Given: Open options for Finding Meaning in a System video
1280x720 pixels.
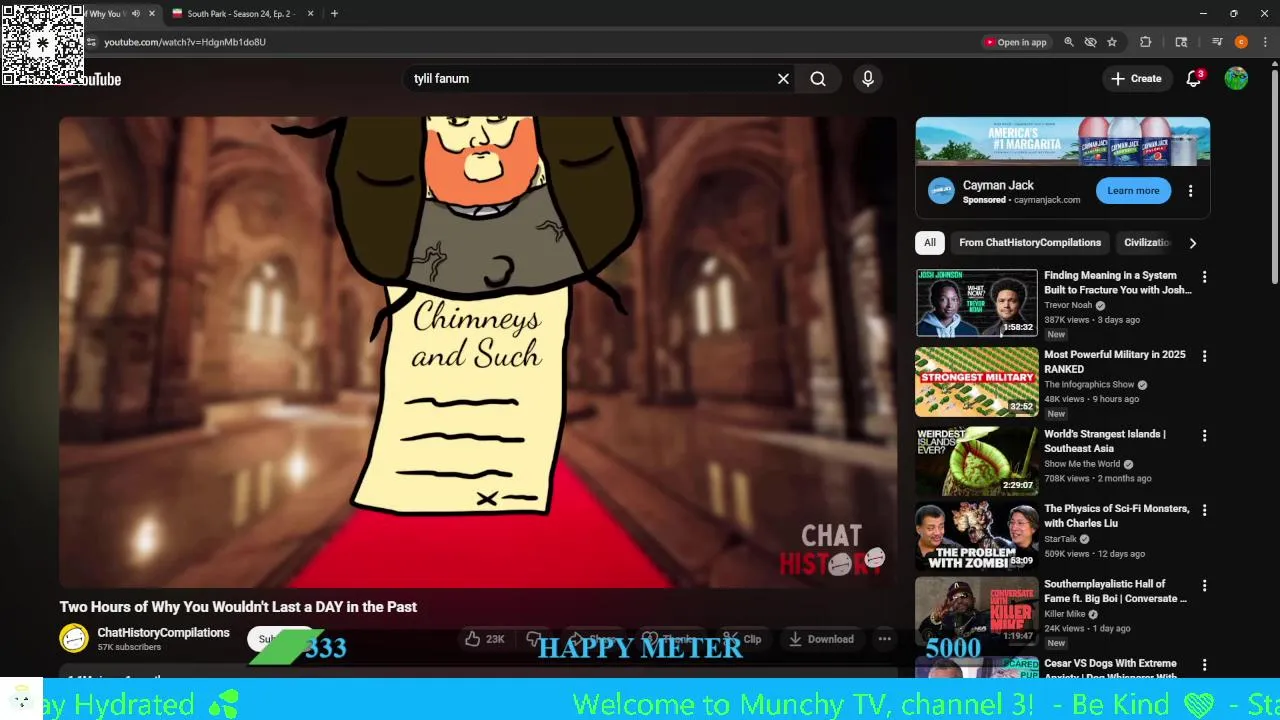Looking at the screenshot, I should tap(1204, 277).
